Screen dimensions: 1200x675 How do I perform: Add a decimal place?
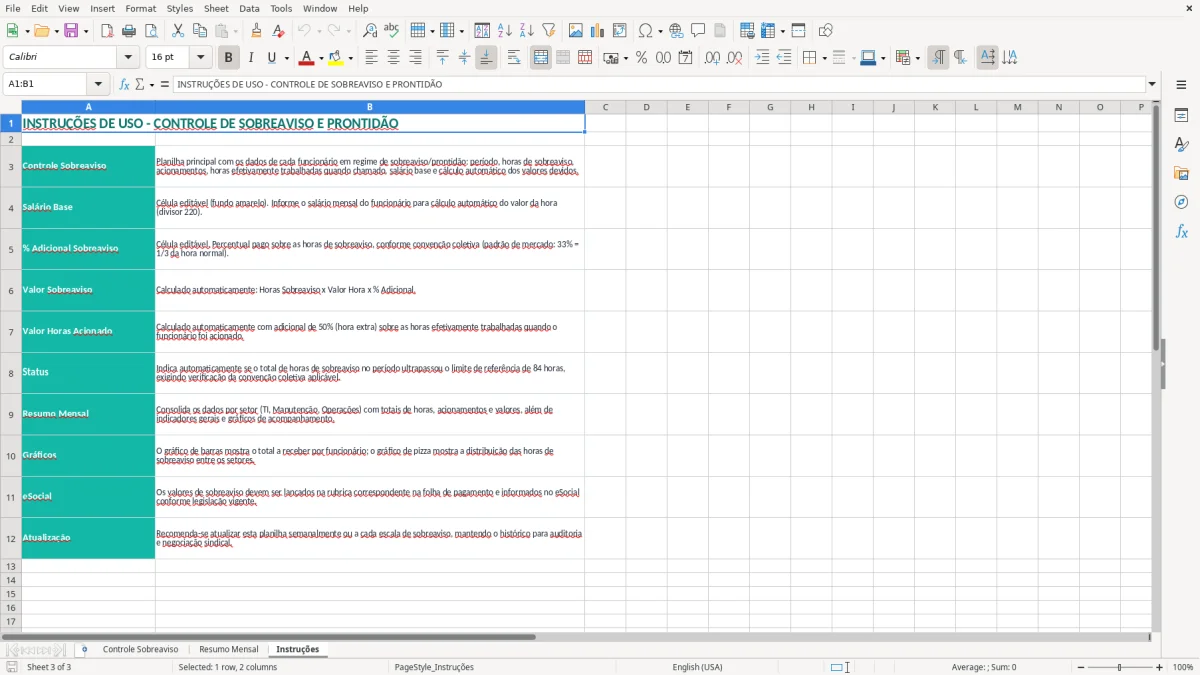712,58
